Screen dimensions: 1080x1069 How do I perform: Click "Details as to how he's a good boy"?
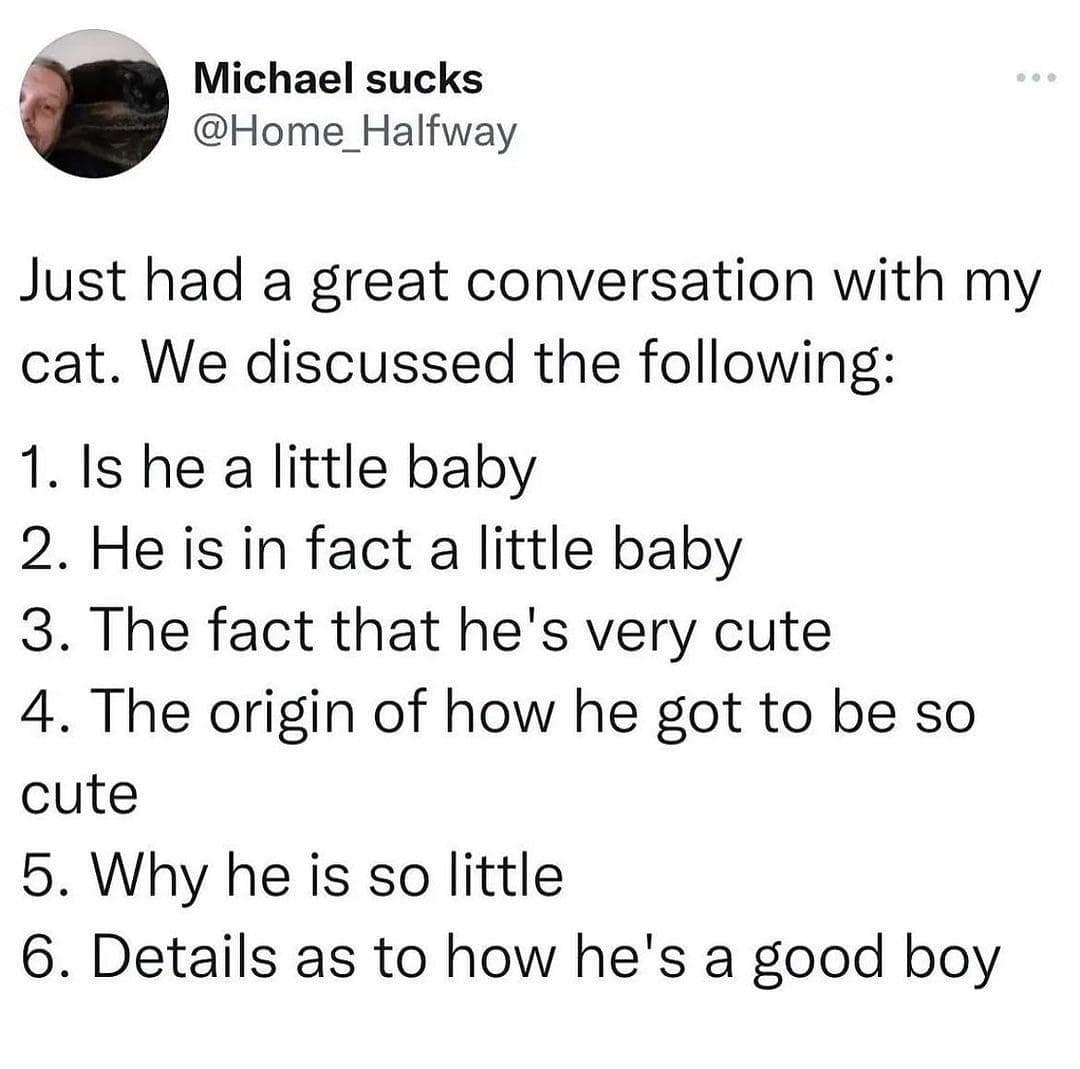(510, 957)
